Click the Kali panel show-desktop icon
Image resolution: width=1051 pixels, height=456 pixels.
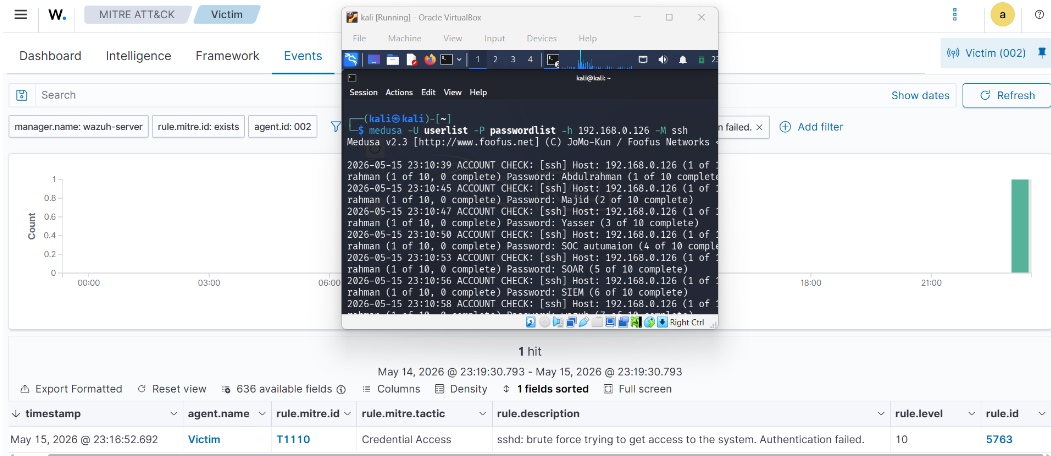373,60
